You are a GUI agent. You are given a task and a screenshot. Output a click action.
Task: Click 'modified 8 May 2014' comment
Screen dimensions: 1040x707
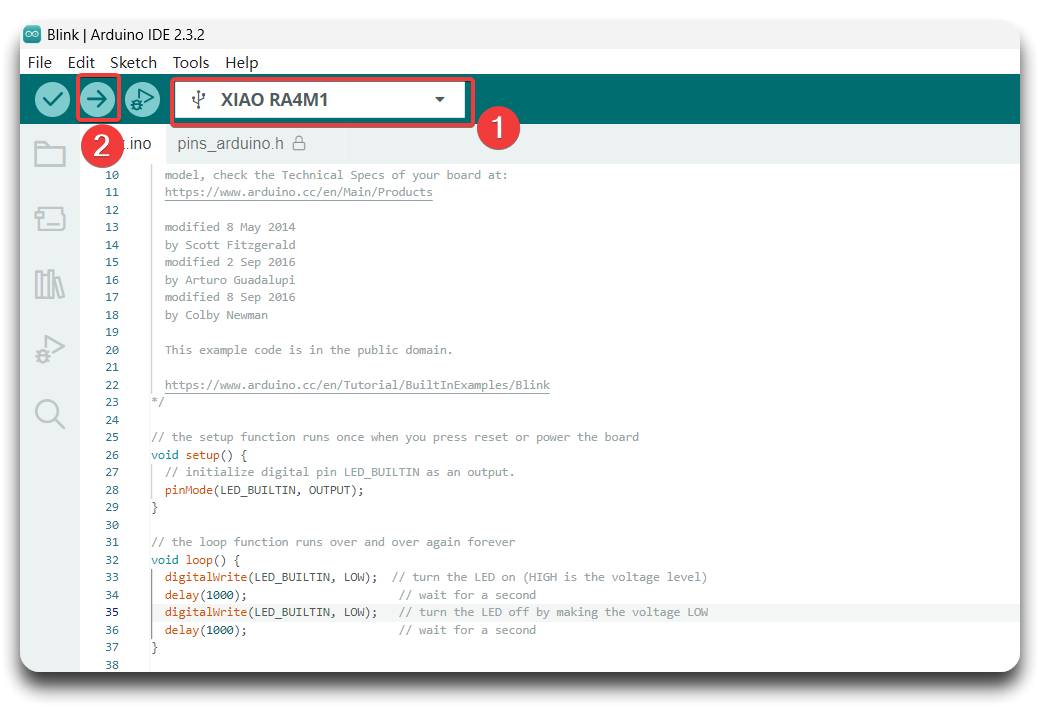tap(230, 227)
